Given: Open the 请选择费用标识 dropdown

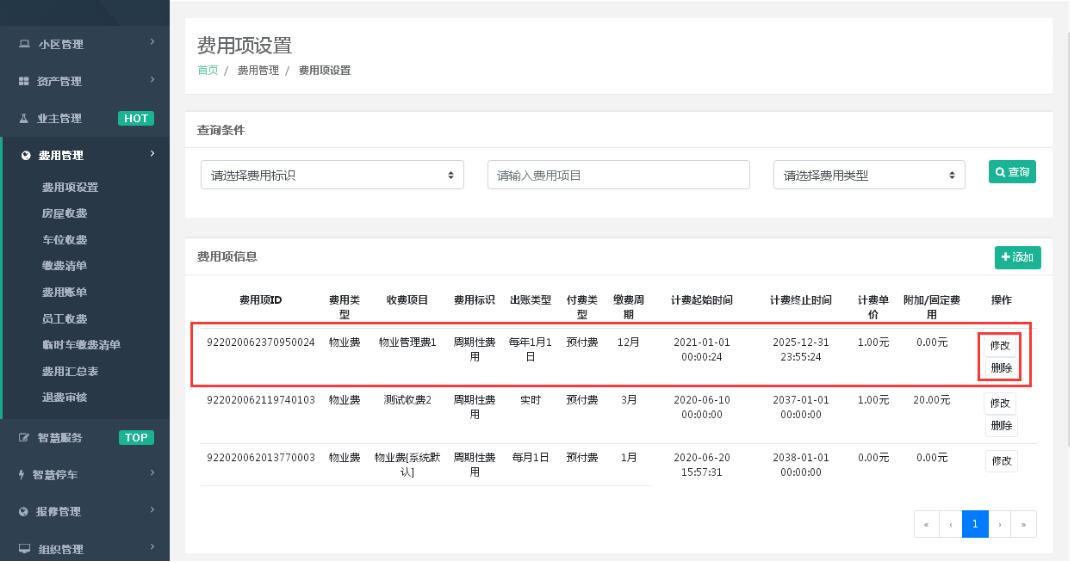Looking at the screenshot, I should [330, 175].
